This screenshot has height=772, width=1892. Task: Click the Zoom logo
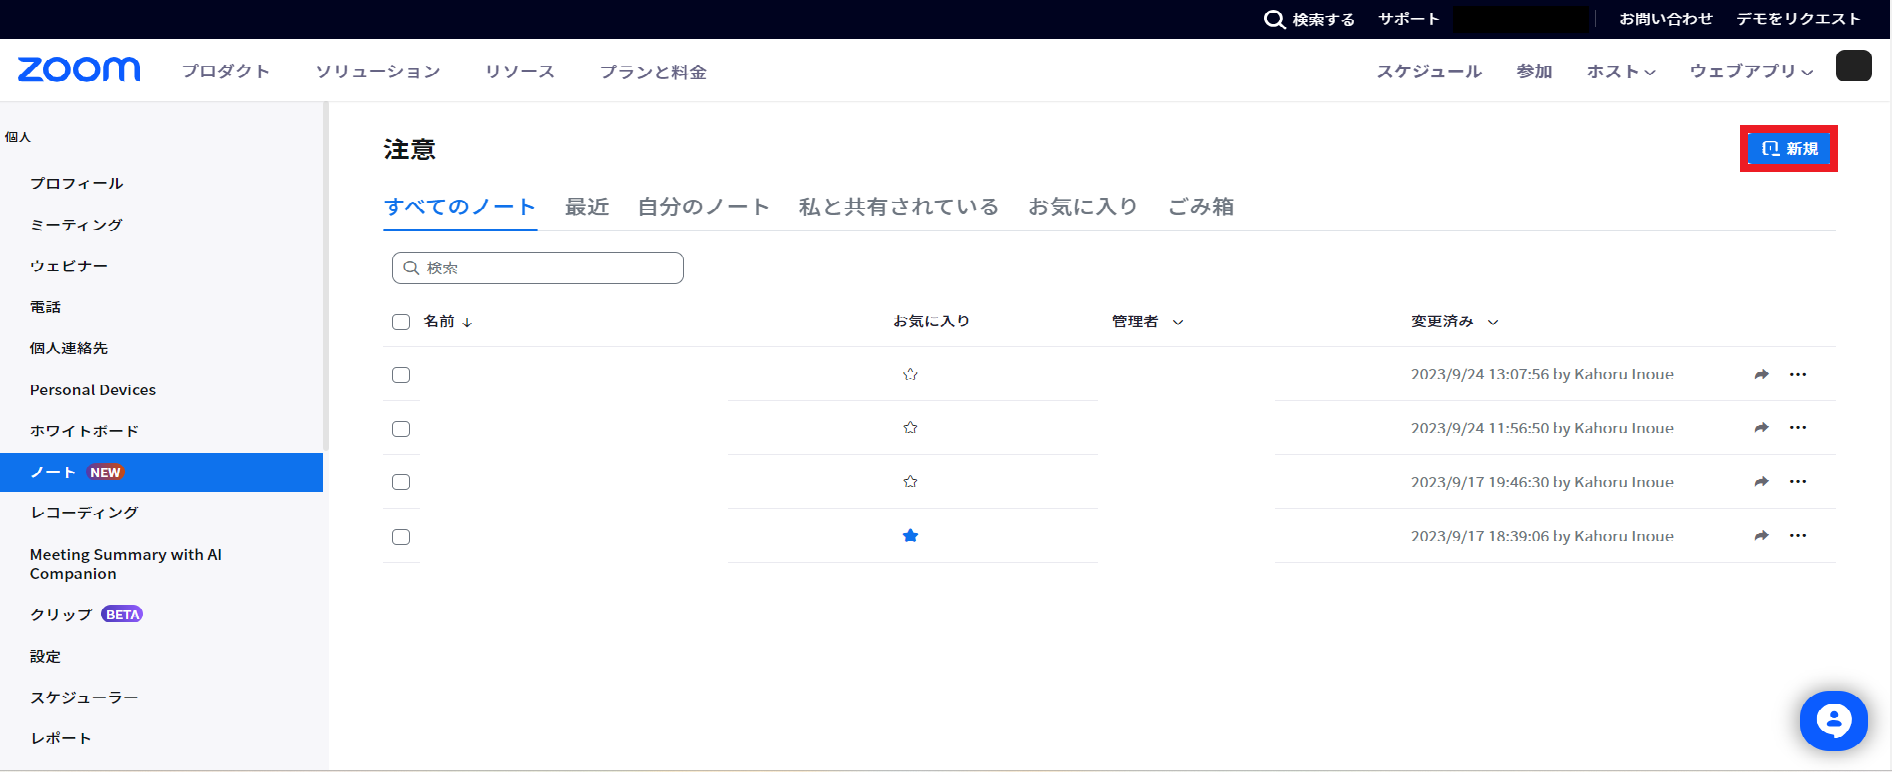click(79, 70)
